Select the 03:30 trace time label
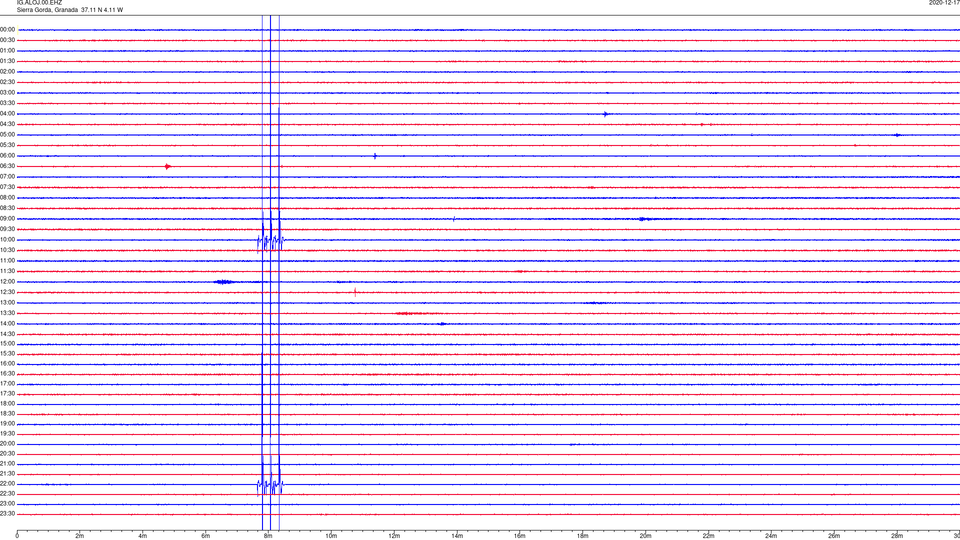Screen dimensions: 960x540 point(7,103)
